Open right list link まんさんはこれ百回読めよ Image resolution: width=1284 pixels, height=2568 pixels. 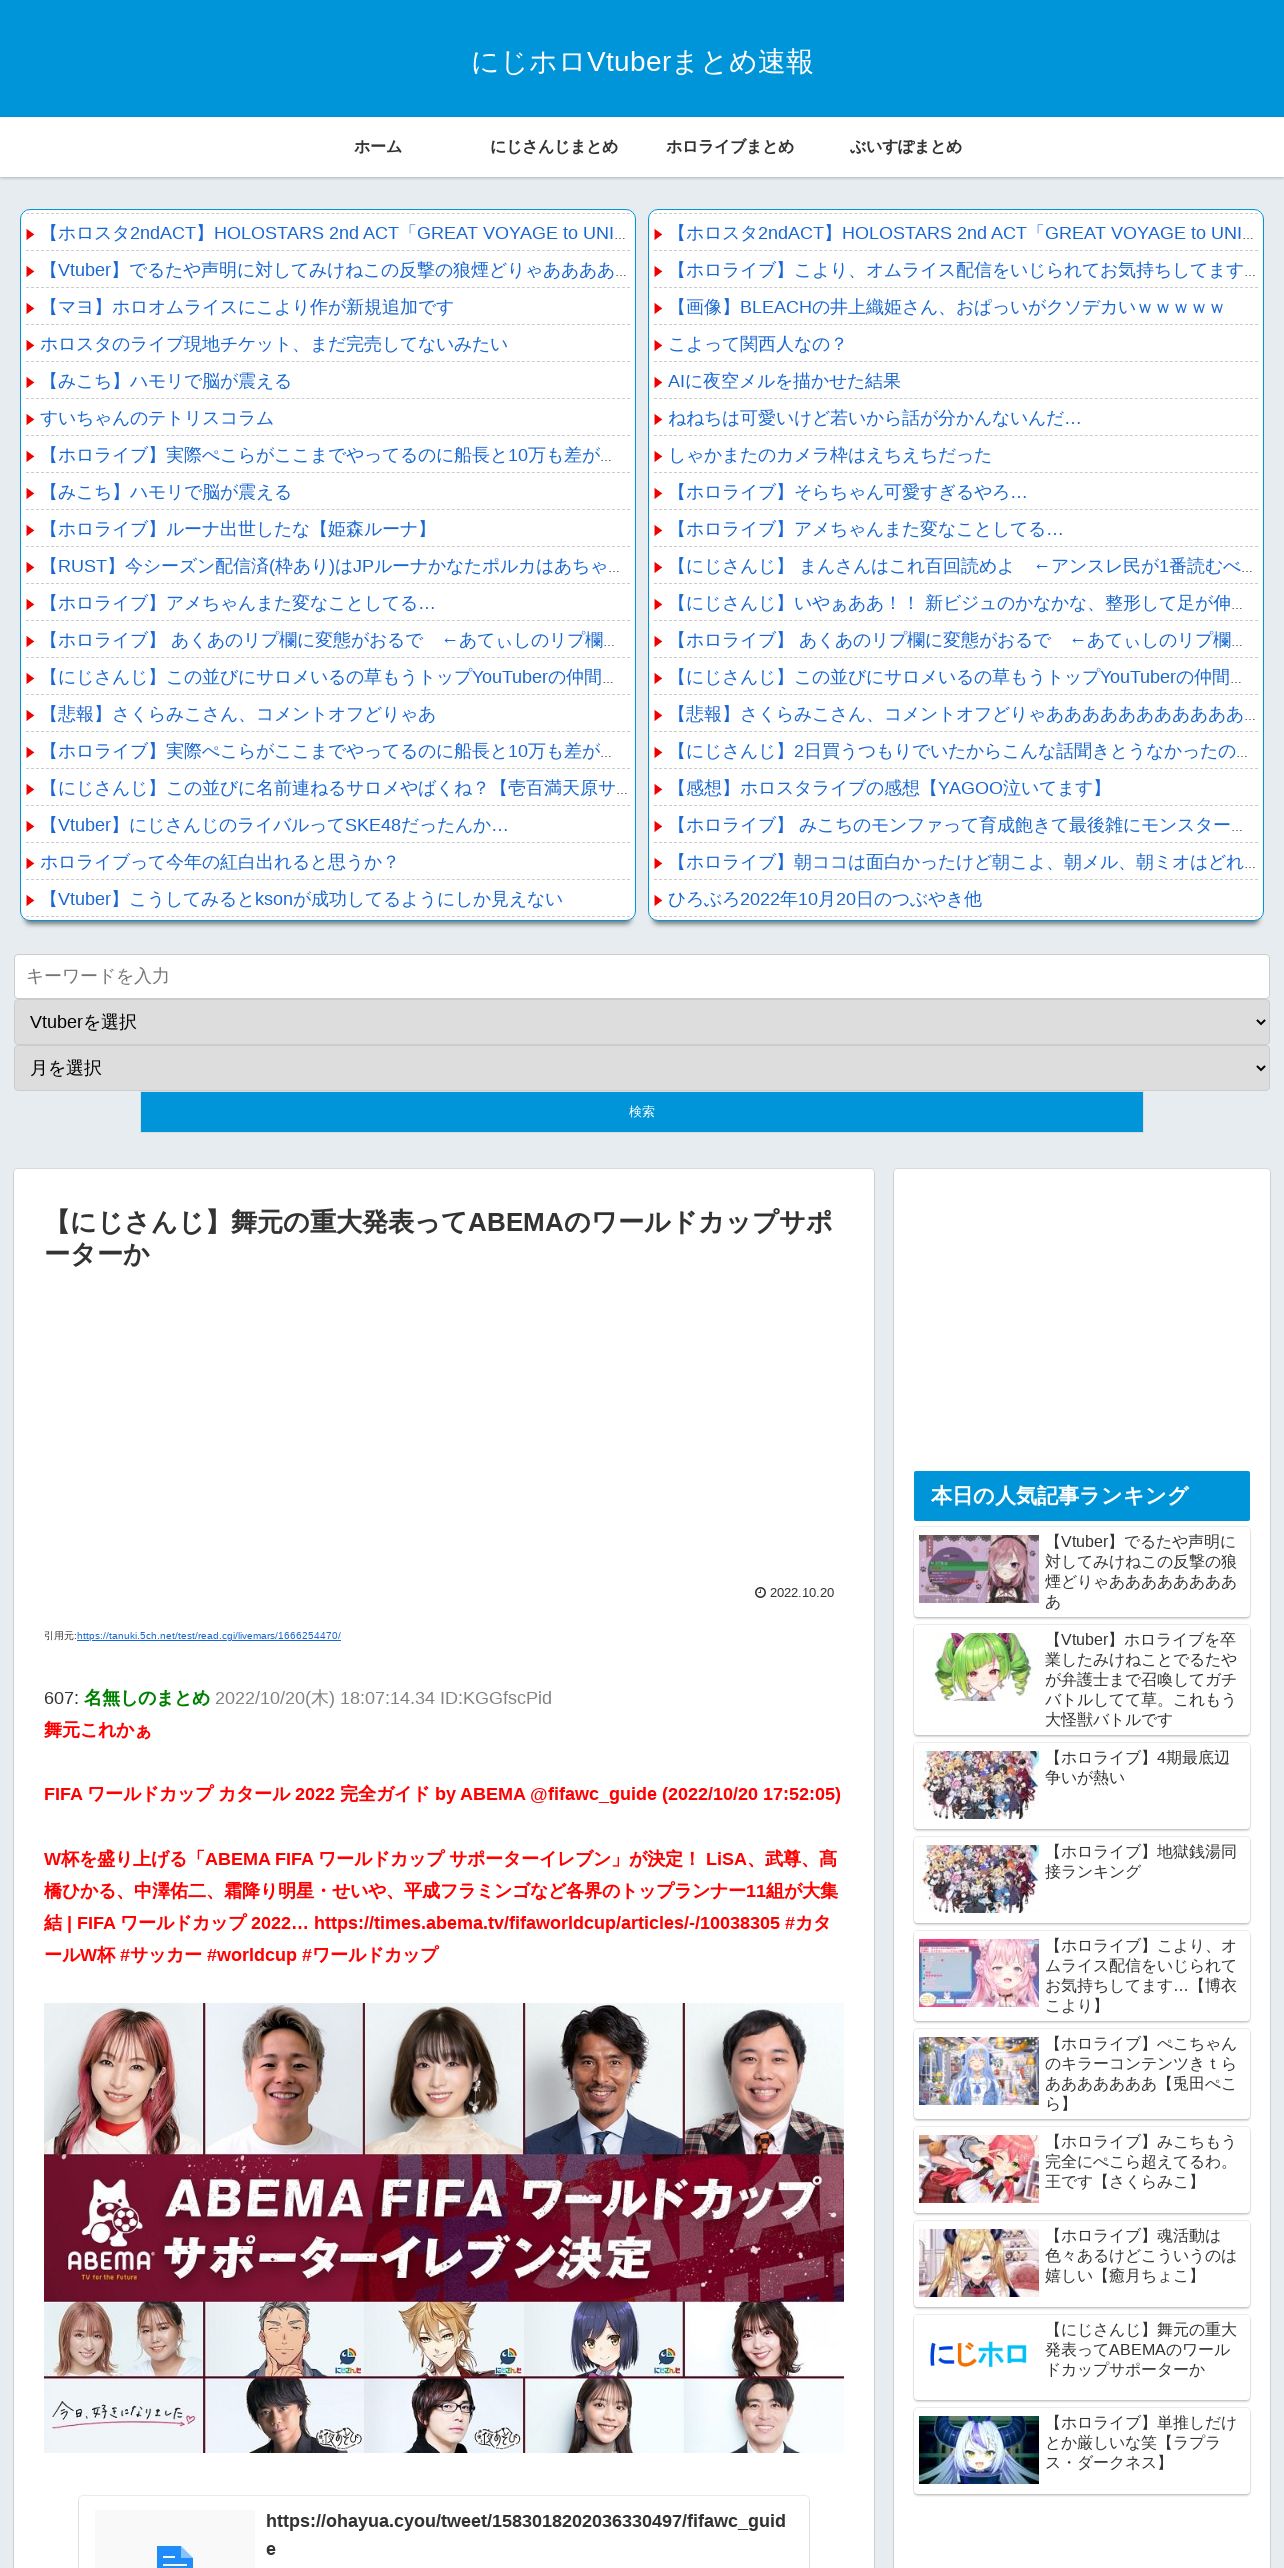(x=960, y=566)
